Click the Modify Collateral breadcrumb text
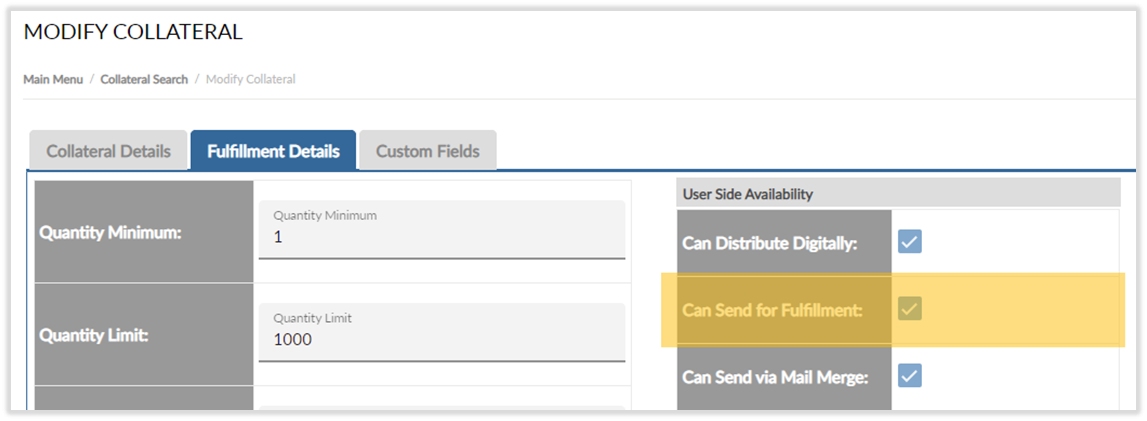 [x=250, y=79]
